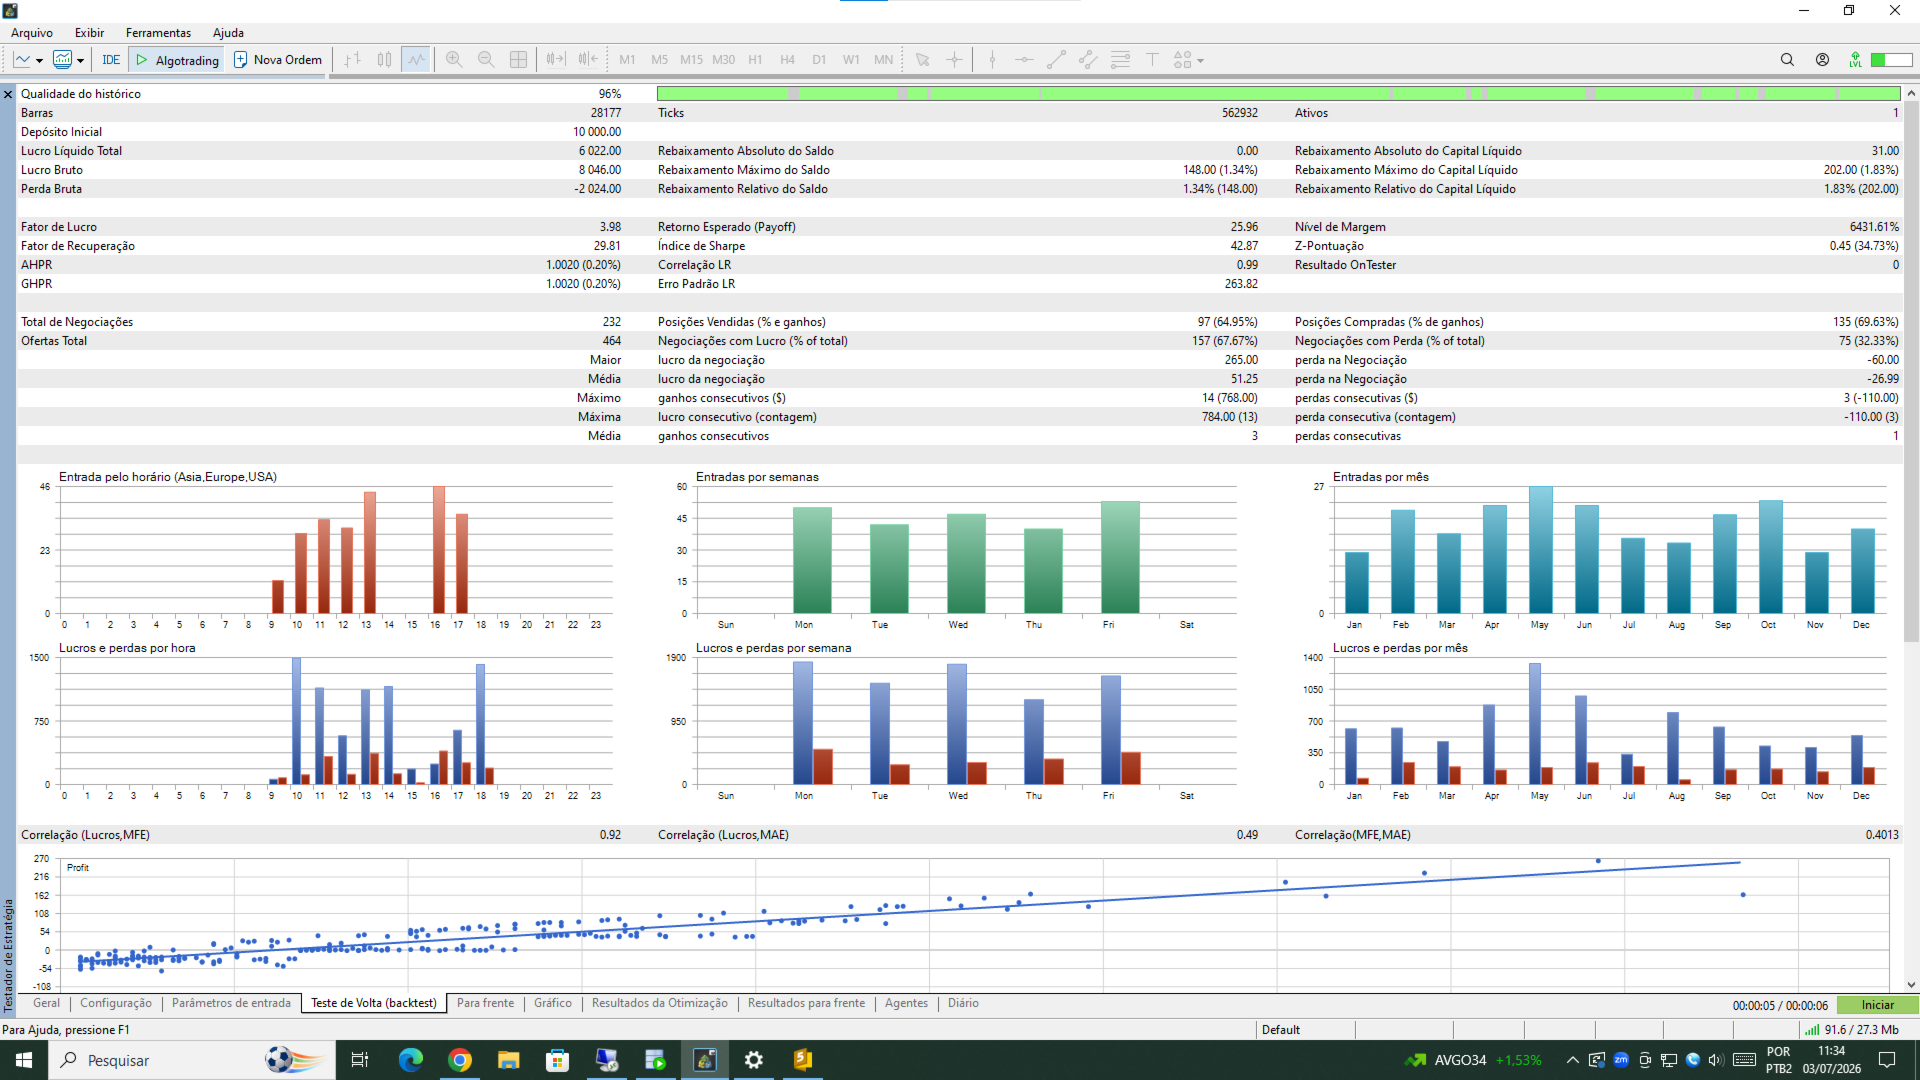Select candlestick chart icon
The image size is (1920, 1080).
pos(384,60)
